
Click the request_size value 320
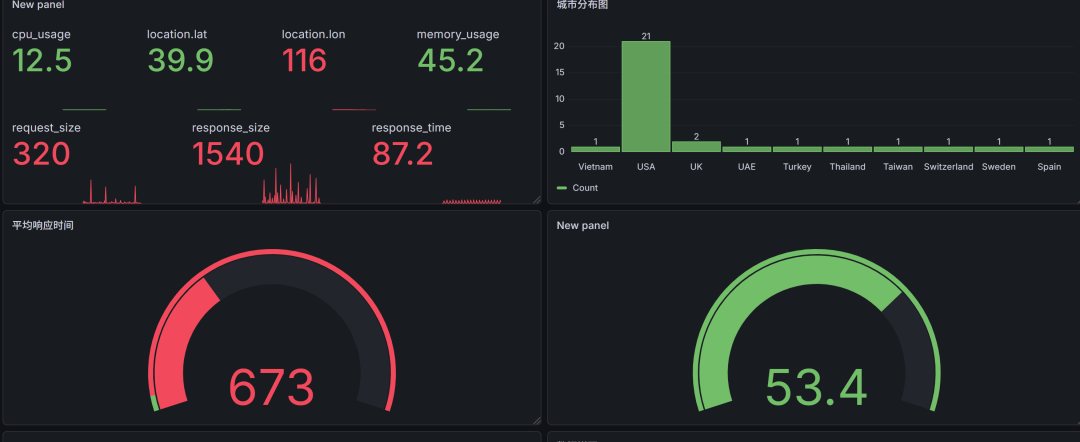[x=41, y=154]
